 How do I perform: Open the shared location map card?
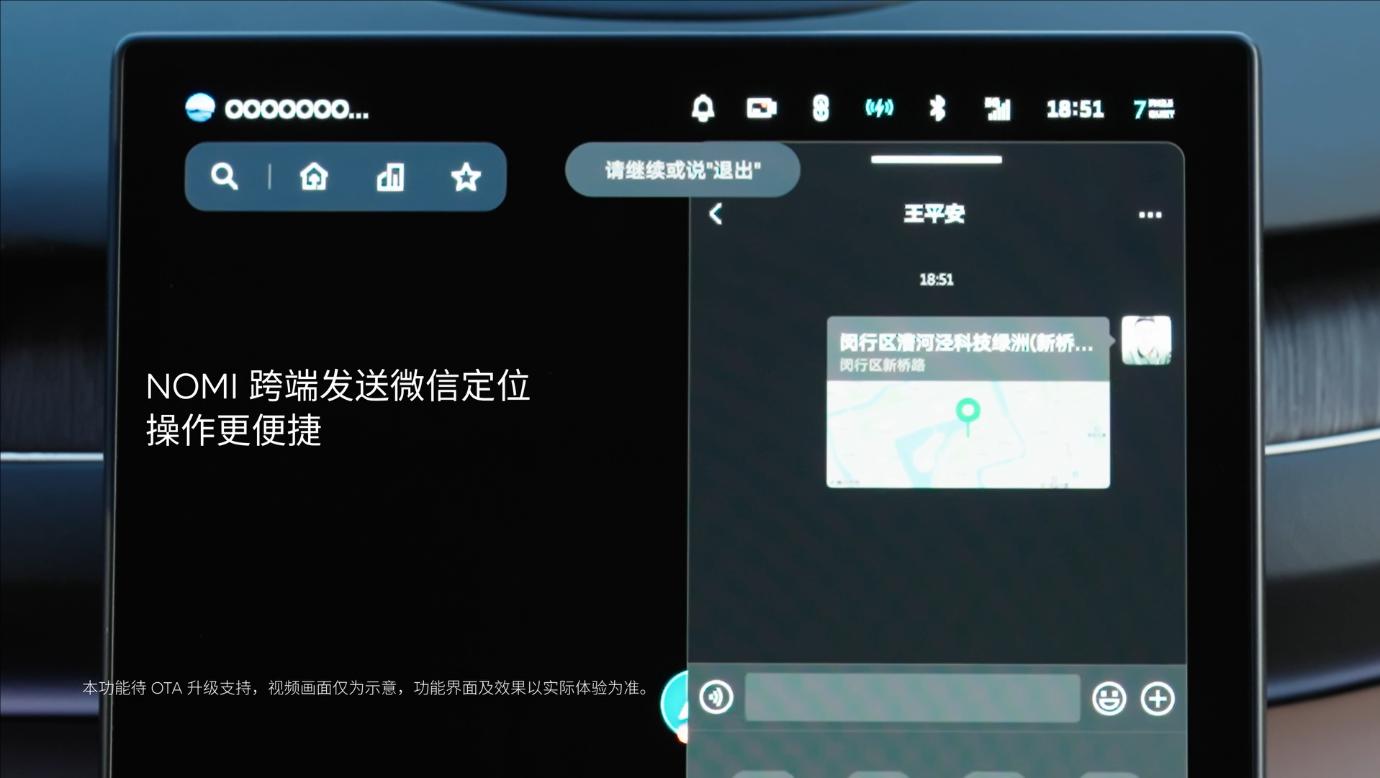pos(968,402)
